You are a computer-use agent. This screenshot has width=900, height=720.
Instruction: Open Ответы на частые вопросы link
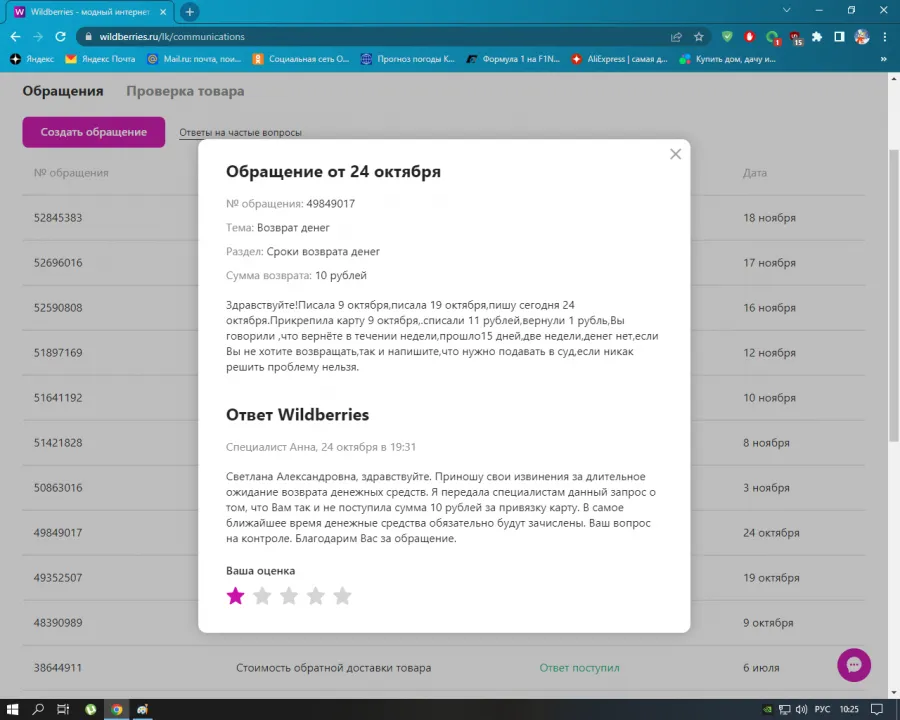click(x=240, y=133)
